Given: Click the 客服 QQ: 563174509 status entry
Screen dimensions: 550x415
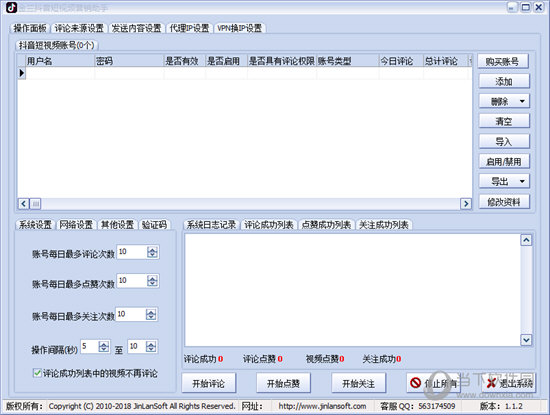Looking at the screenshot, I should [417, 406].
